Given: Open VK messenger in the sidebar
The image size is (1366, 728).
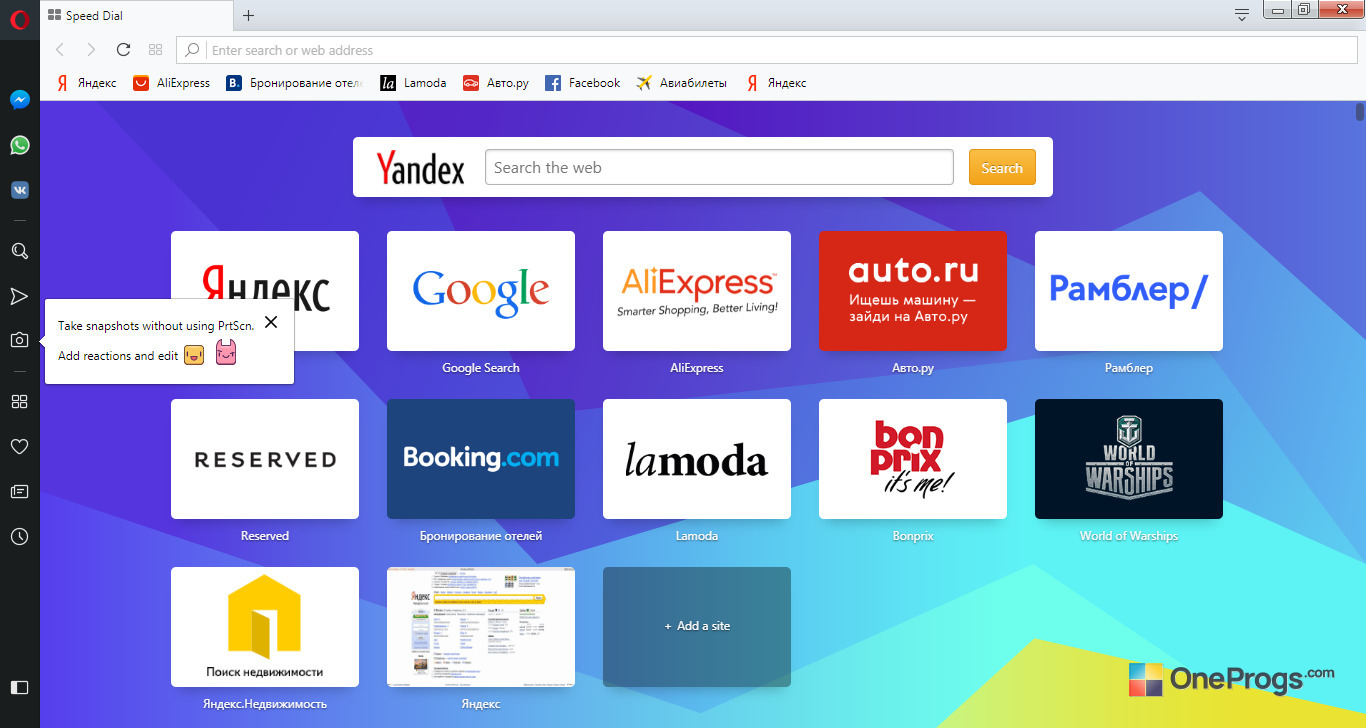Looking at the screenshot, I should point(19,190).
